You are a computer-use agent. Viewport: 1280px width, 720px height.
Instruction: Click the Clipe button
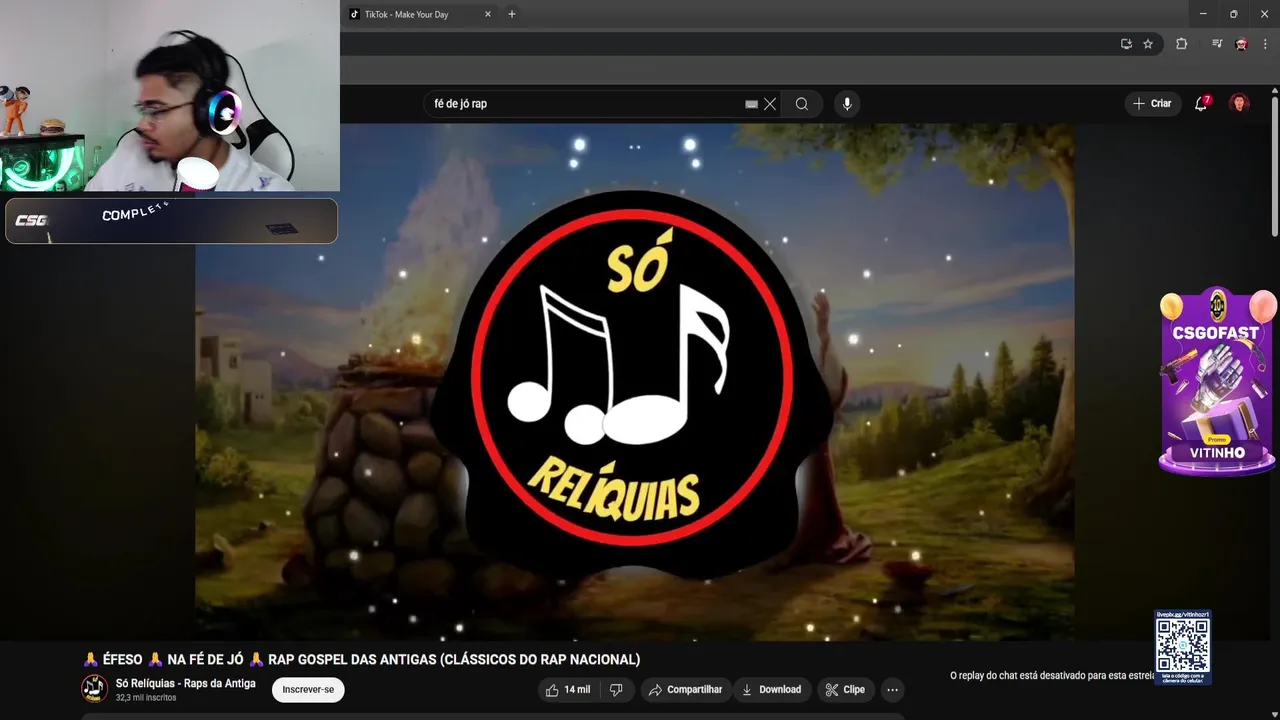click(x=845, y=690)
